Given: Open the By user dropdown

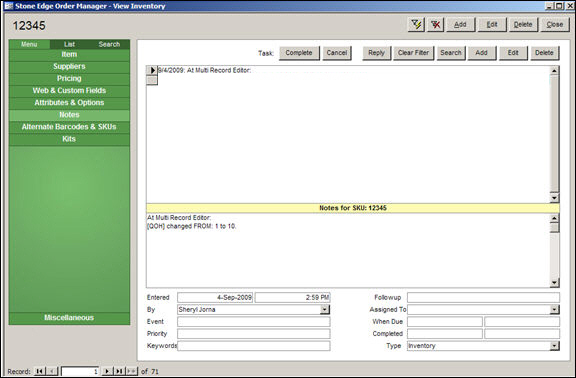Looking at the screenshot, I should 324,310.
